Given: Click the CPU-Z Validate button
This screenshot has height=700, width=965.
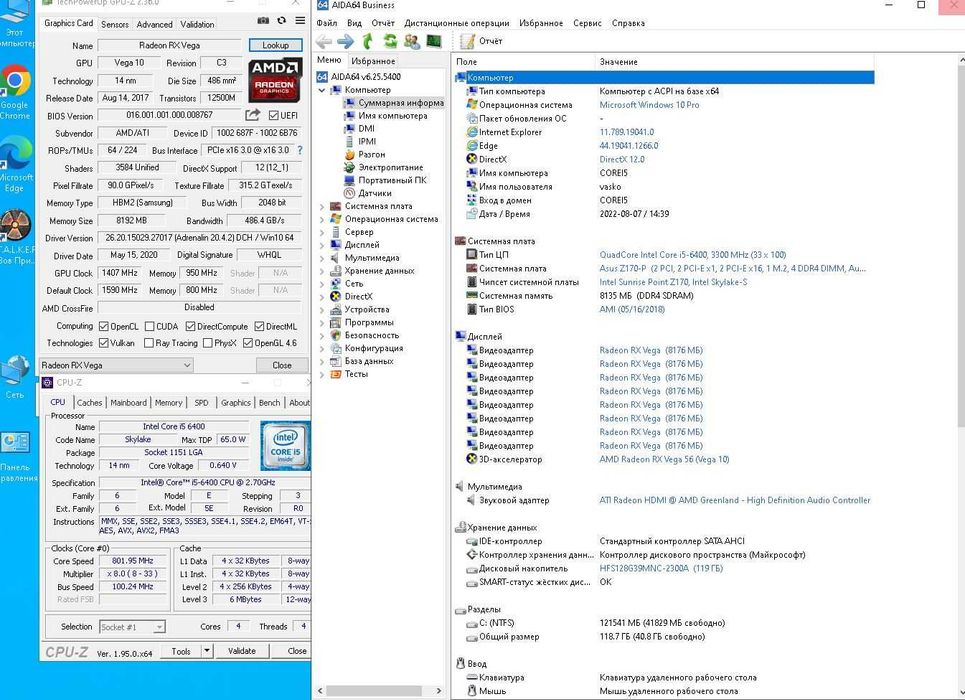Looking at the screenshot, I should click(241, 651).
